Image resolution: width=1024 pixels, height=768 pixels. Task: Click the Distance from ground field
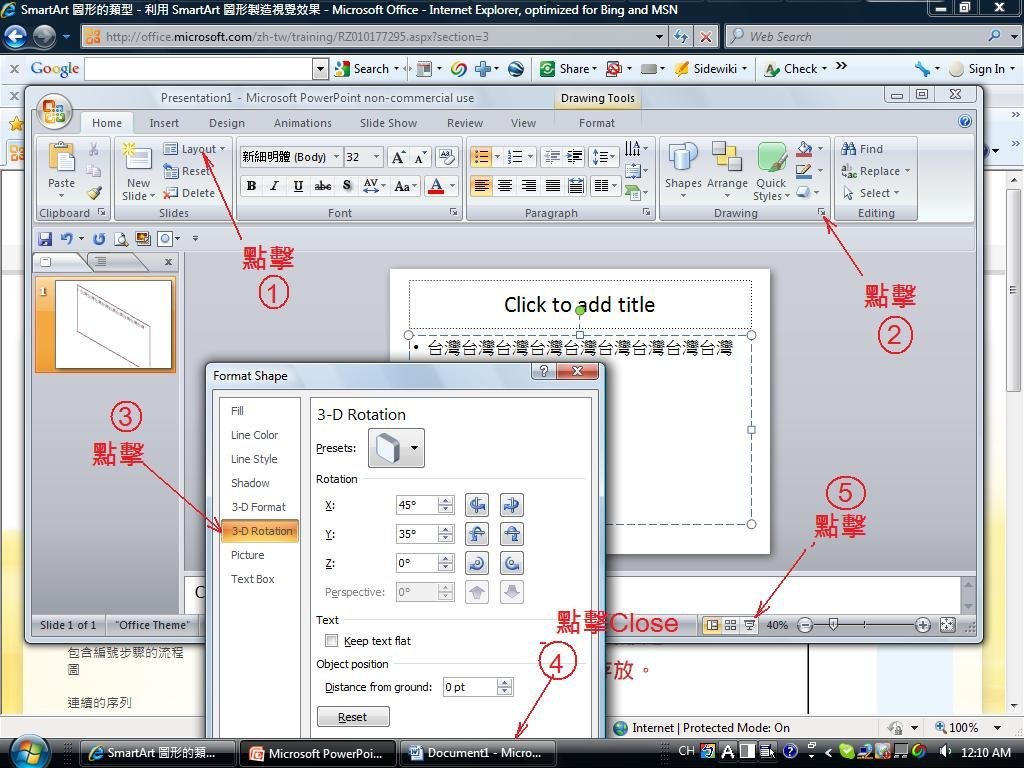pos(470,687)
